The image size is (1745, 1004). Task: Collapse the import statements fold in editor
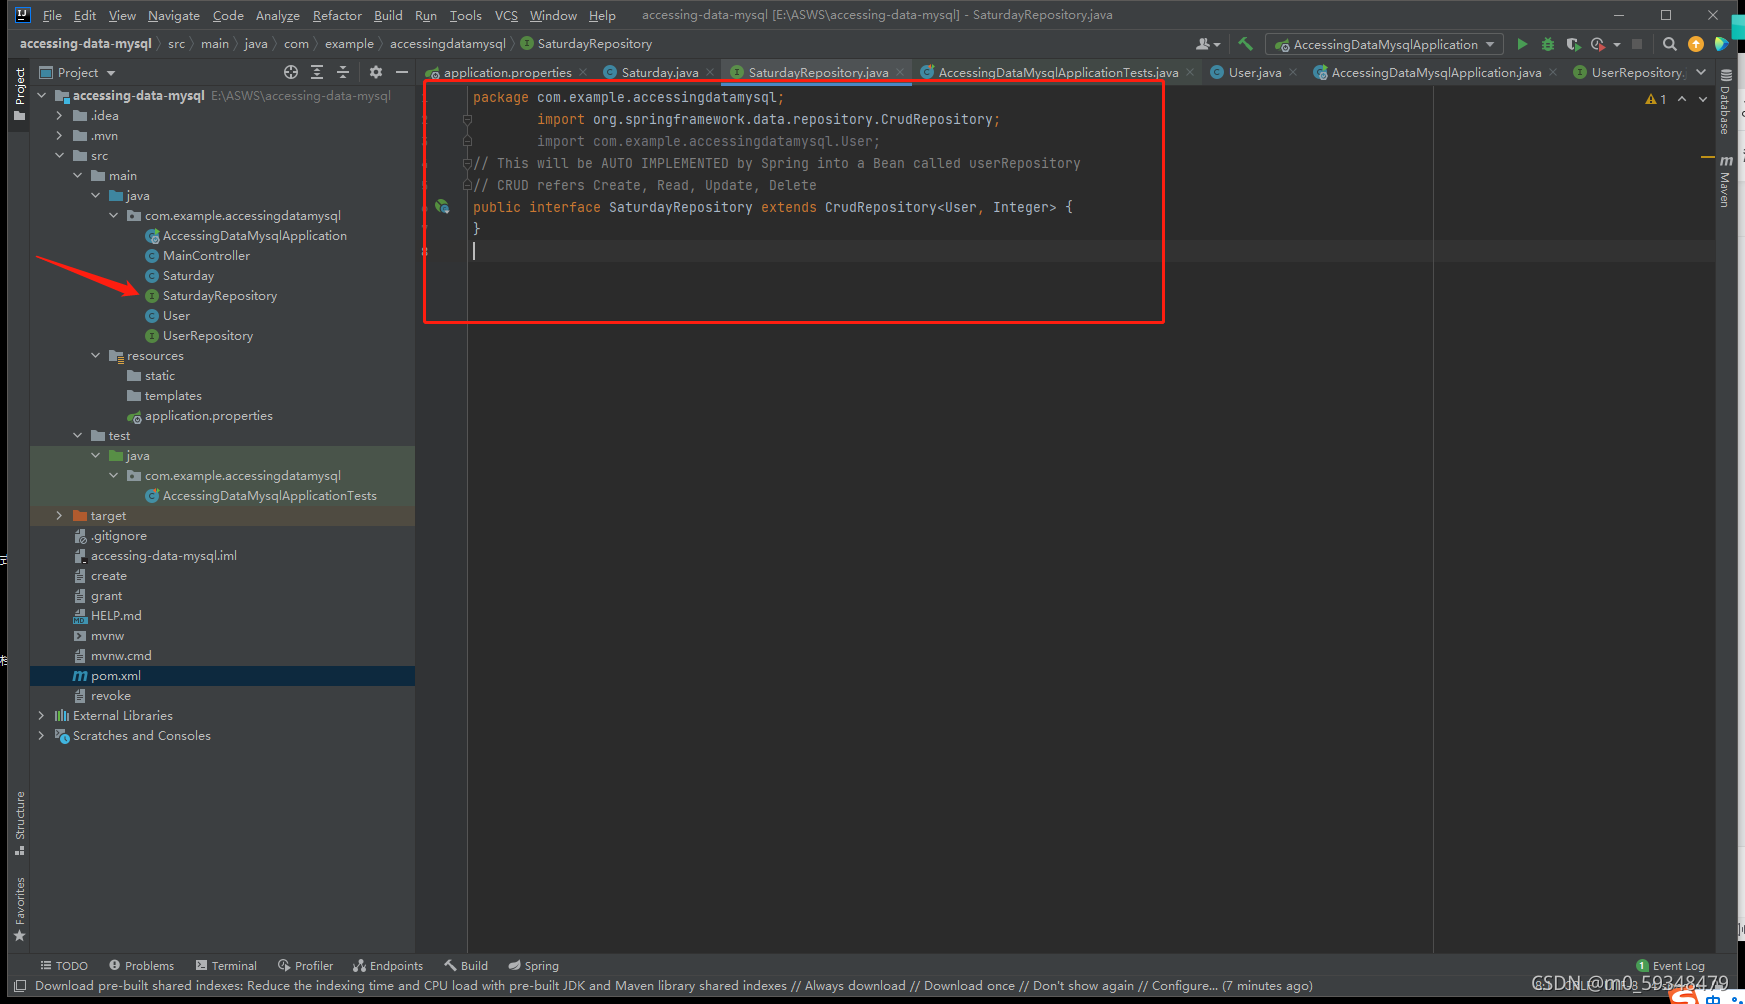coord(467,119)
